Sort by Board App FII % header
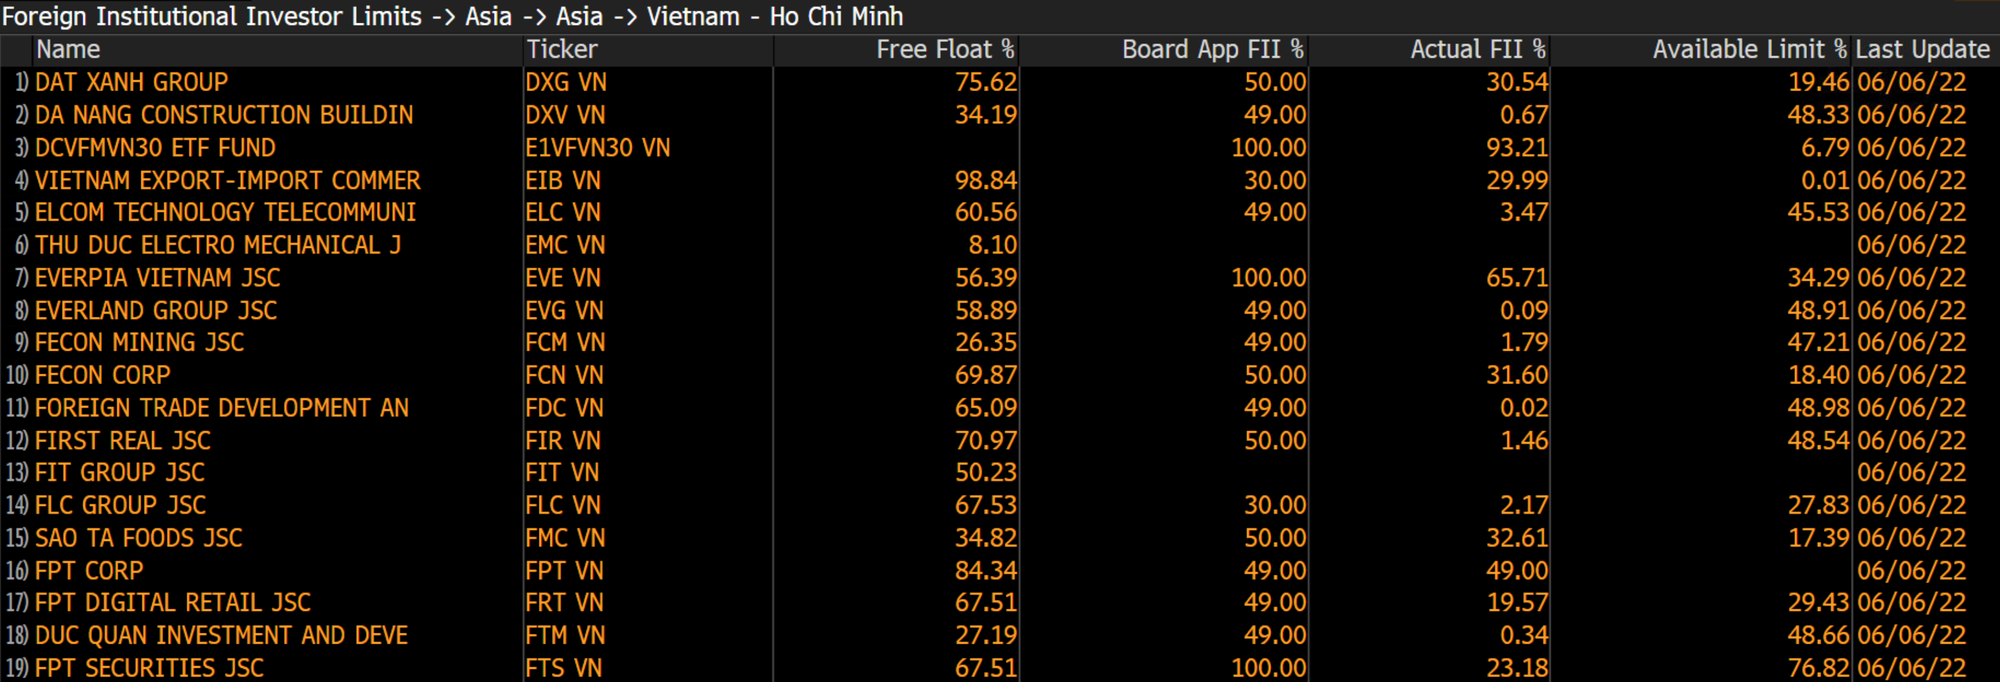The height and width of the screenshot is (682, 2000). click(x=1212, y=49)
